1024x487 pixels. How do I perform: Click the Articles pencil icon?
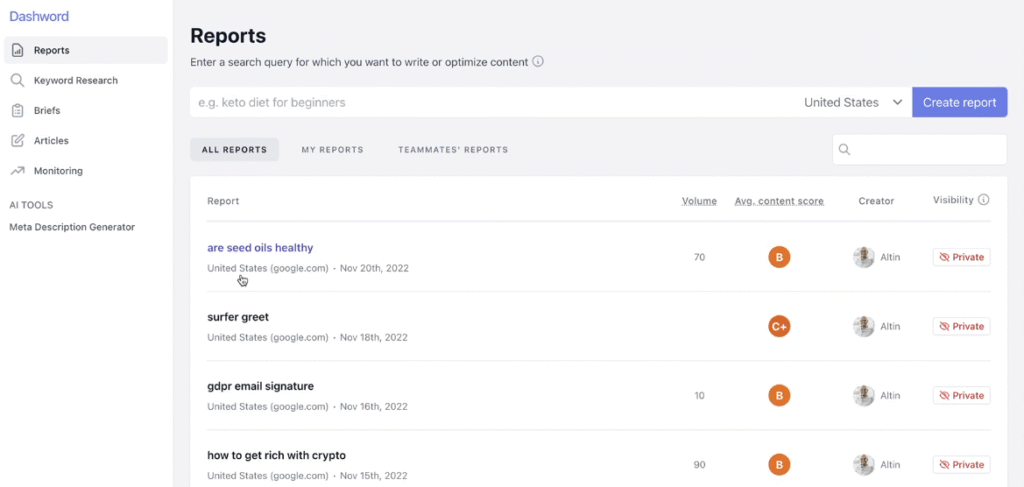[x=17, y=141]
